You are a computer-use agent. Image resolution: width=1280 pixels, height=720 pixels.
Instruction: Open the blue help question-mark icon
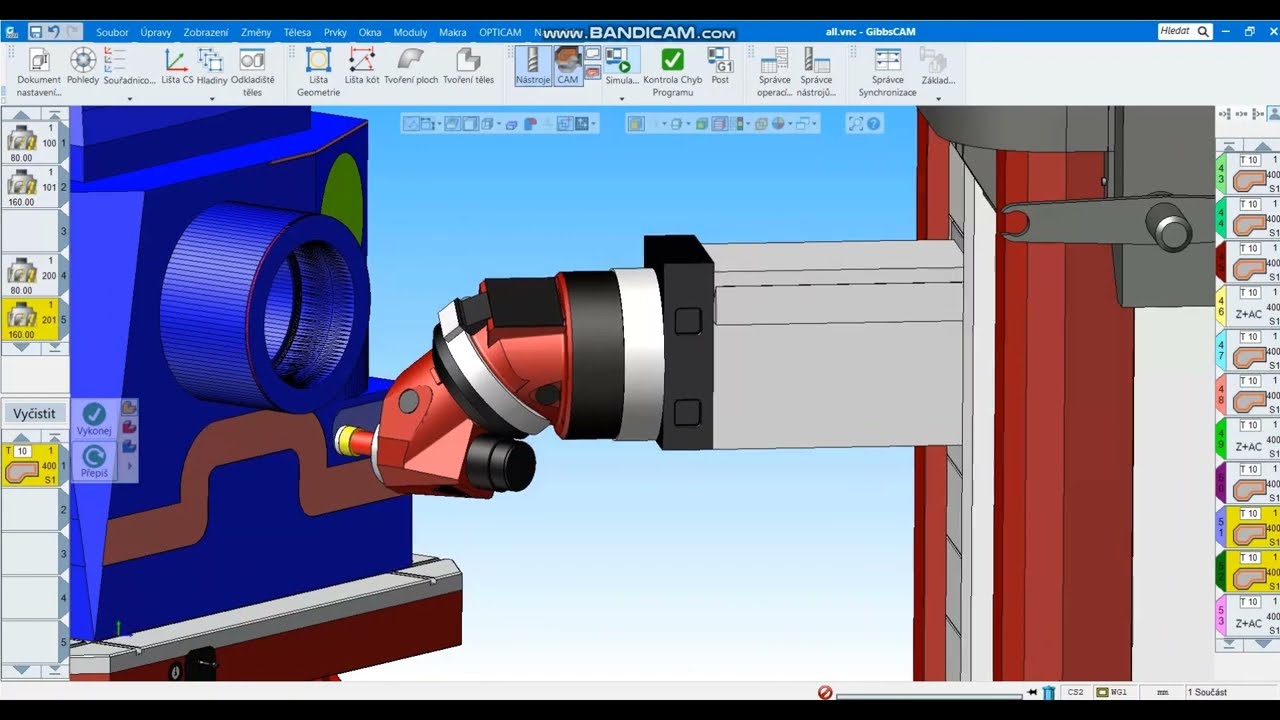pos(873,124)
